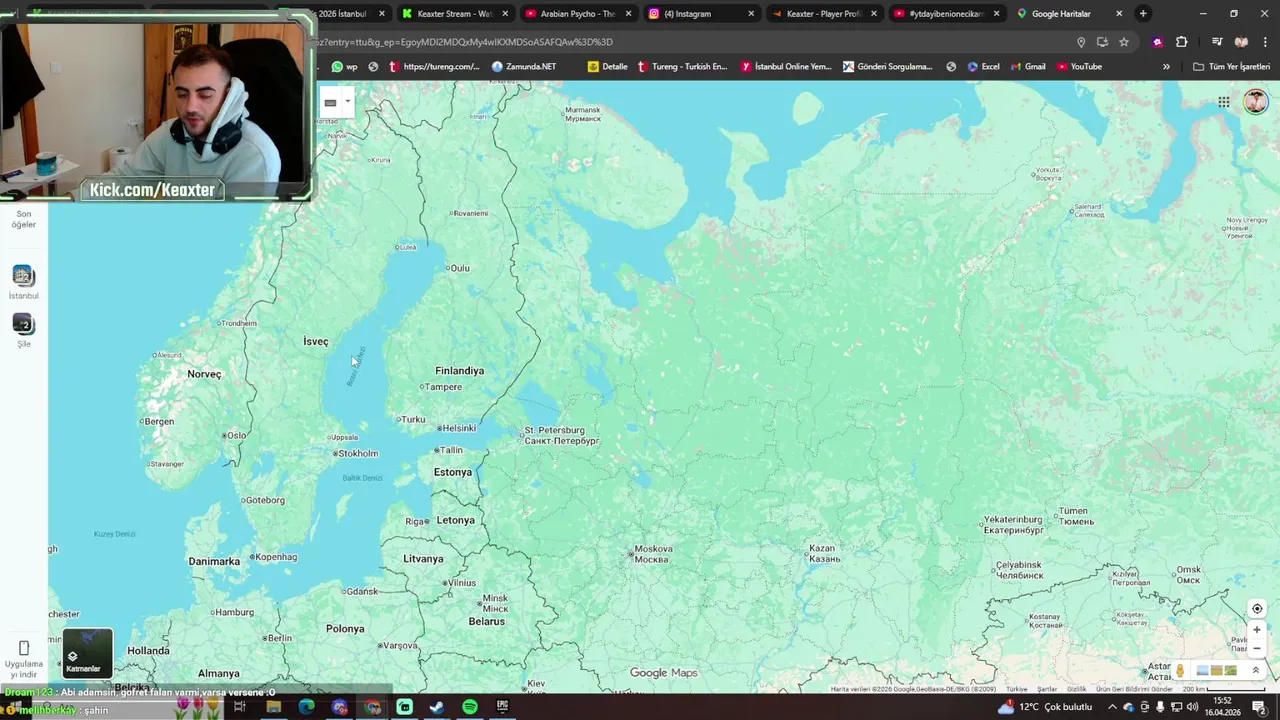Viewport: 1280px width, 720px height.
Task: Open the Detalle bookmark
Action: pos(608,67)
